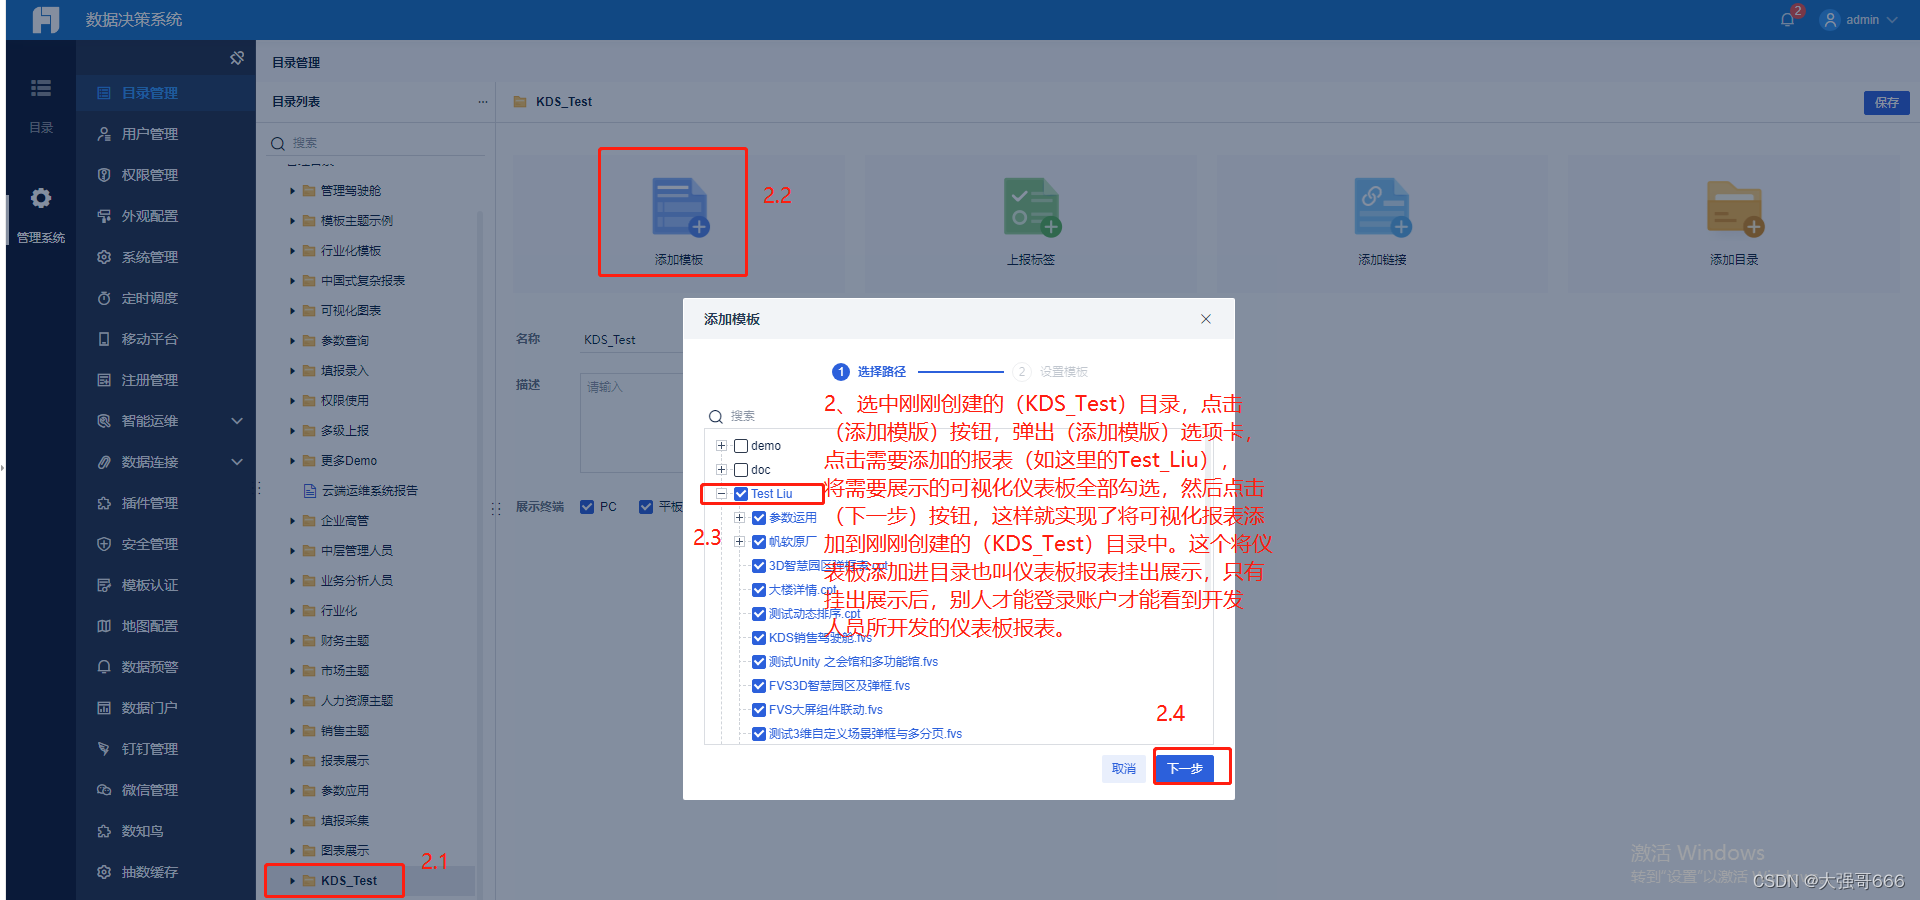
Task: Click the 云端运维系统报告 file icon
Action: (x=310, y=491)
